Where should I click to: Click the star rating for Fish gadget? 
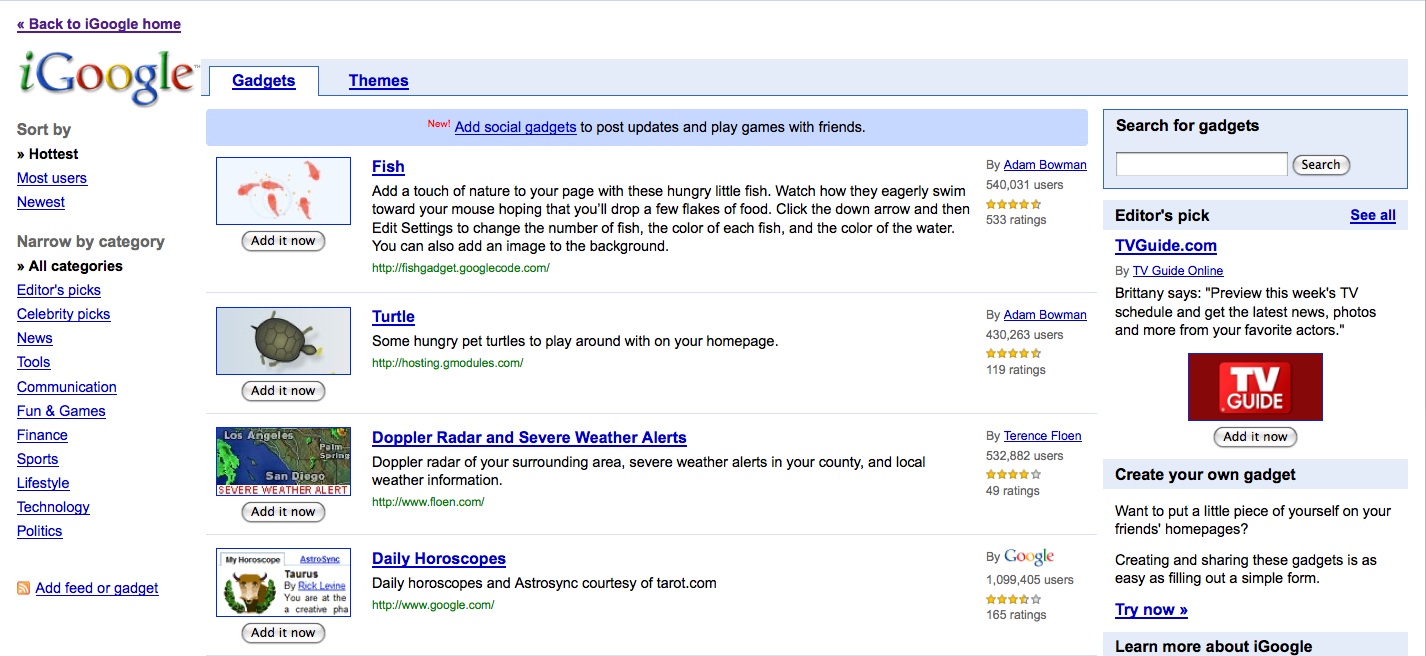click(x=1013, y=203)
